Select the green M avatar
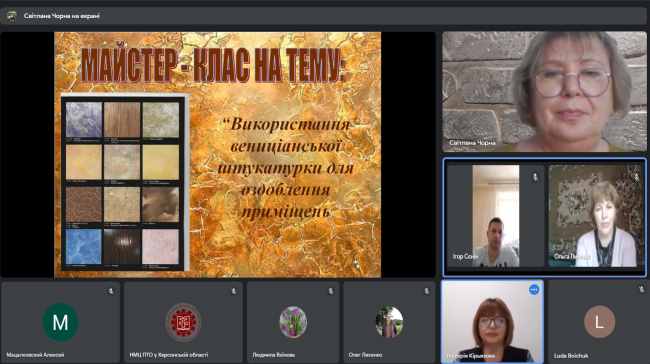Viewport: 650px width, 364px height. coord(61,322)
